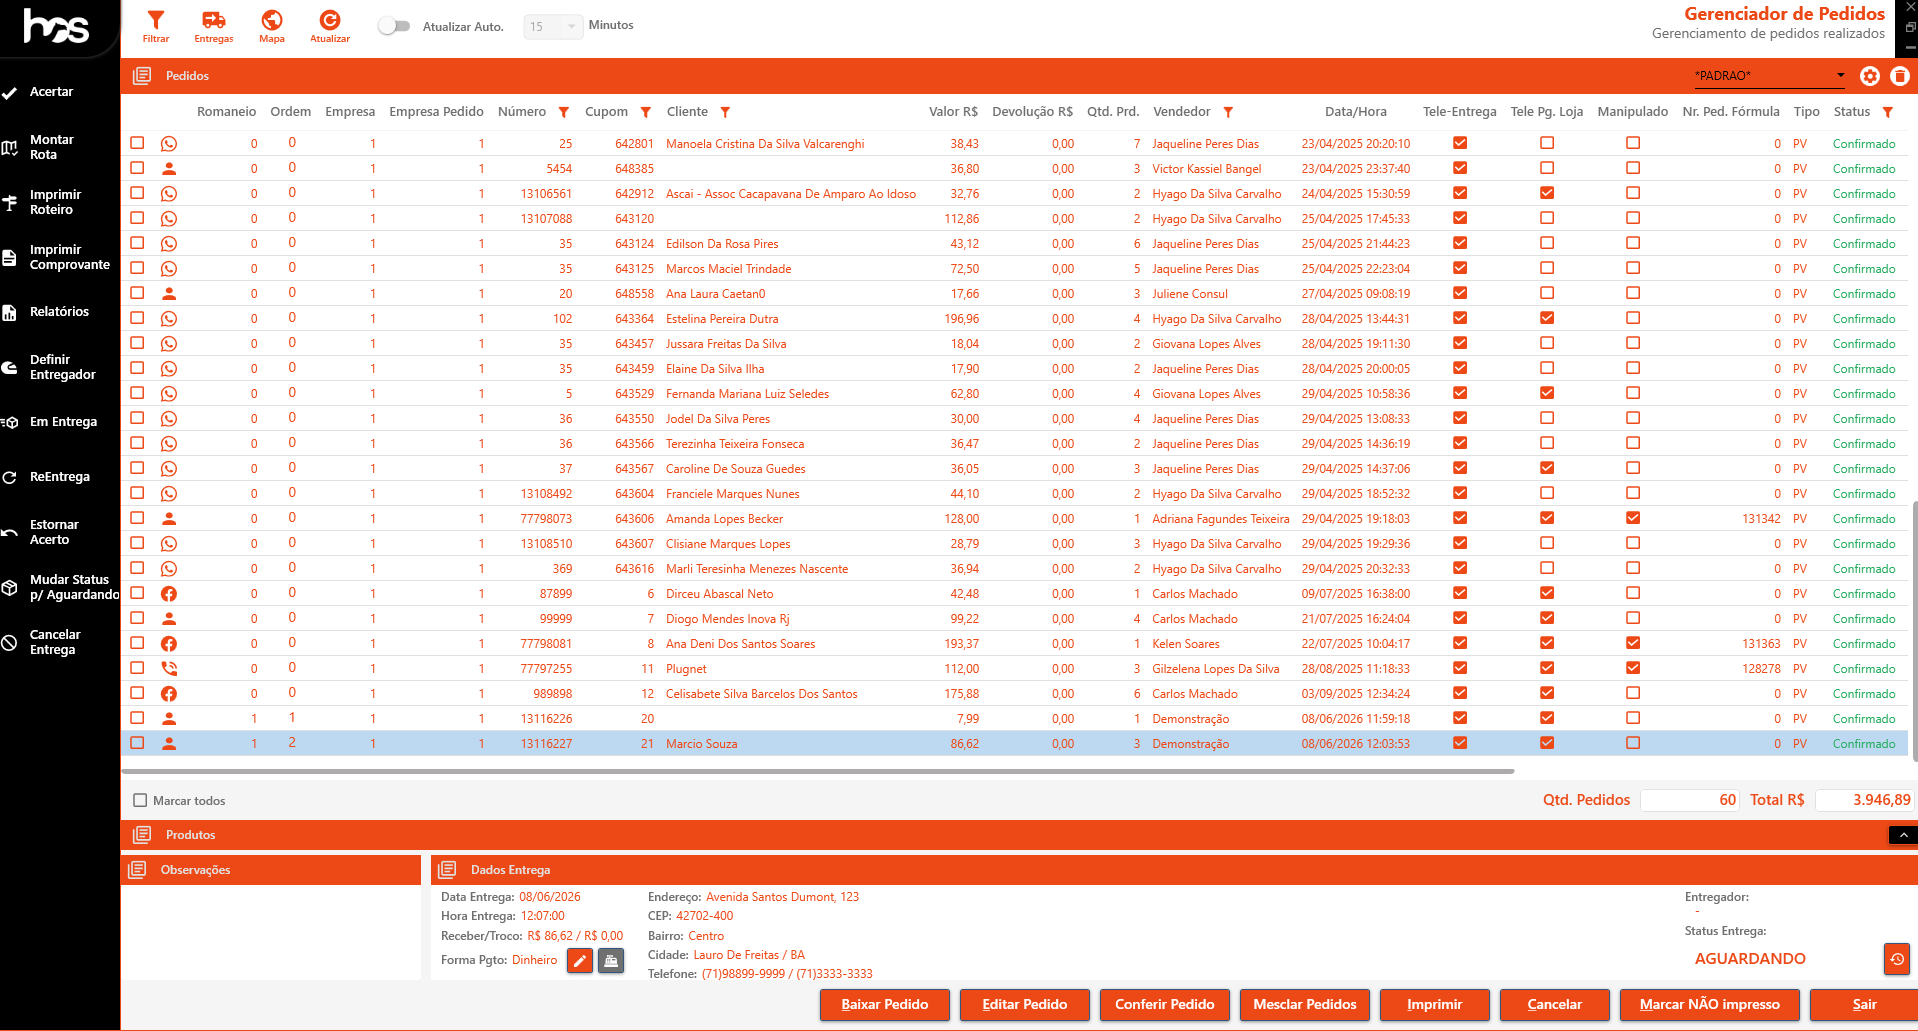Click delivery status history icon near AGUARDANDO
This screenshot has height=1031, width=1918.
pos(1897,959)
